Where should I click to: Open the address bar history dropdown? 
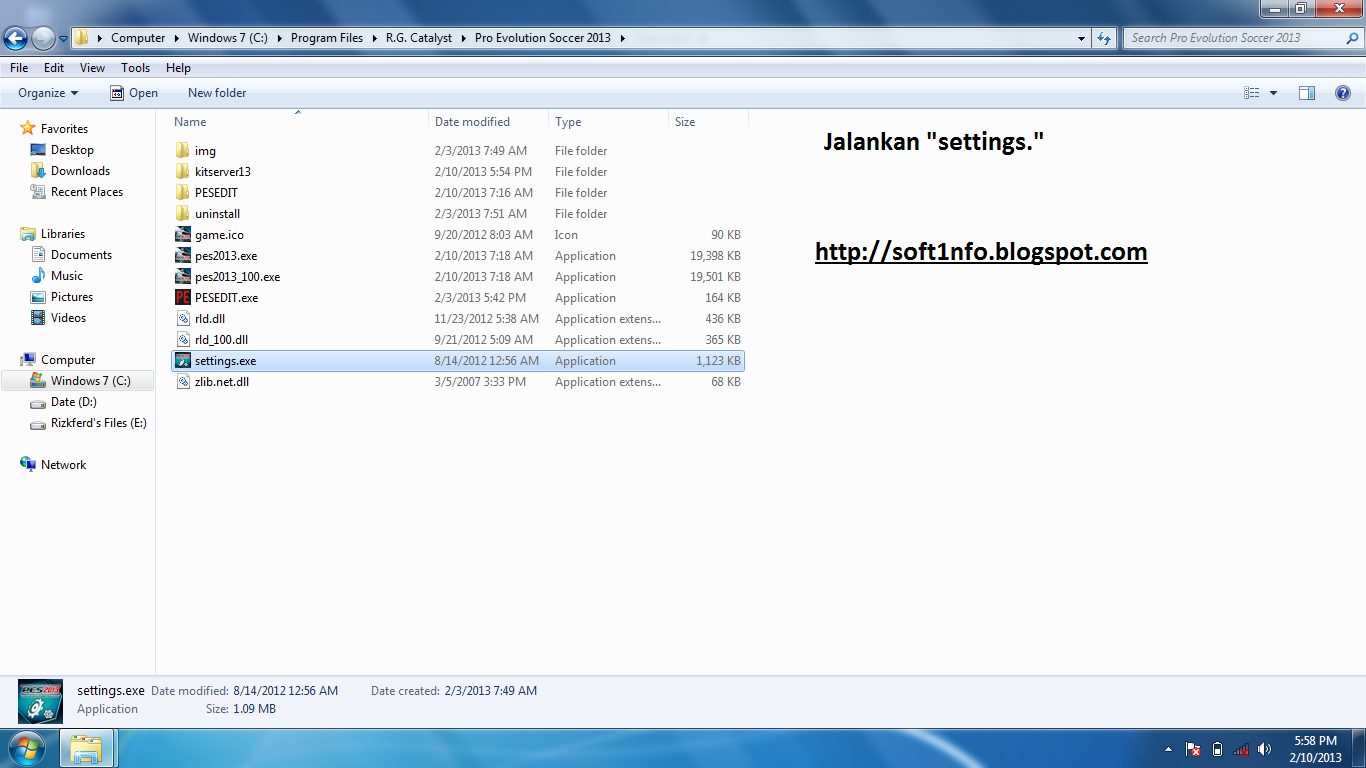pos(1082,38)
